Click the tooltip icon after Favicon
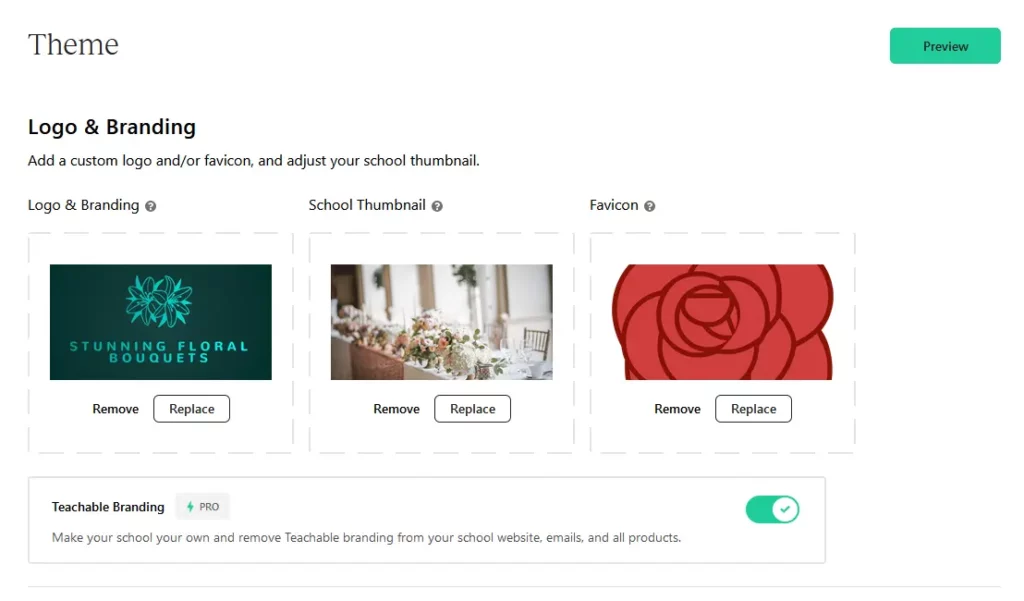 (651, 205)
